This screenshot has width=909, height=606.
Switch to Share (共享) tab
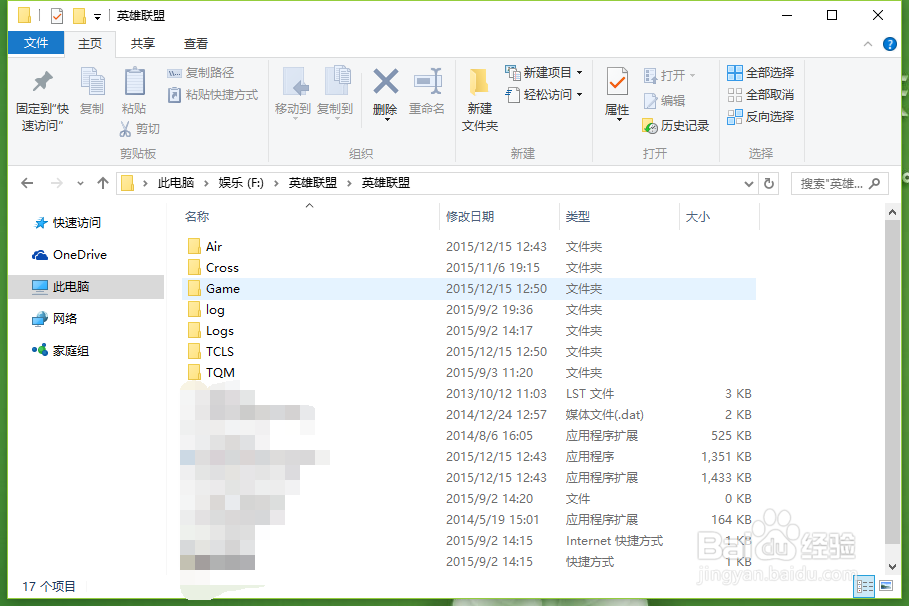[143, 44]
